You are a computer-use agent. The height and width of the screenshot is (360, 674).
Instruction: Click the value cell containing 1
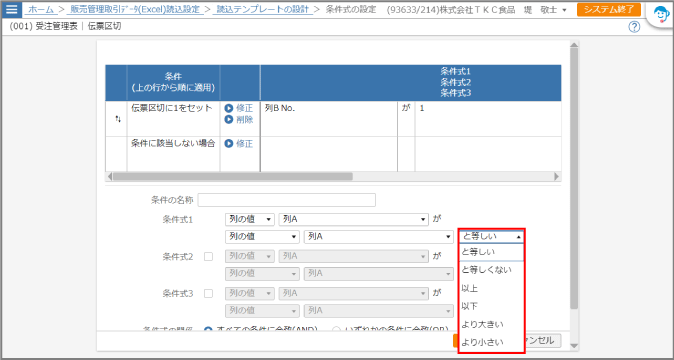tap(488, 119)
